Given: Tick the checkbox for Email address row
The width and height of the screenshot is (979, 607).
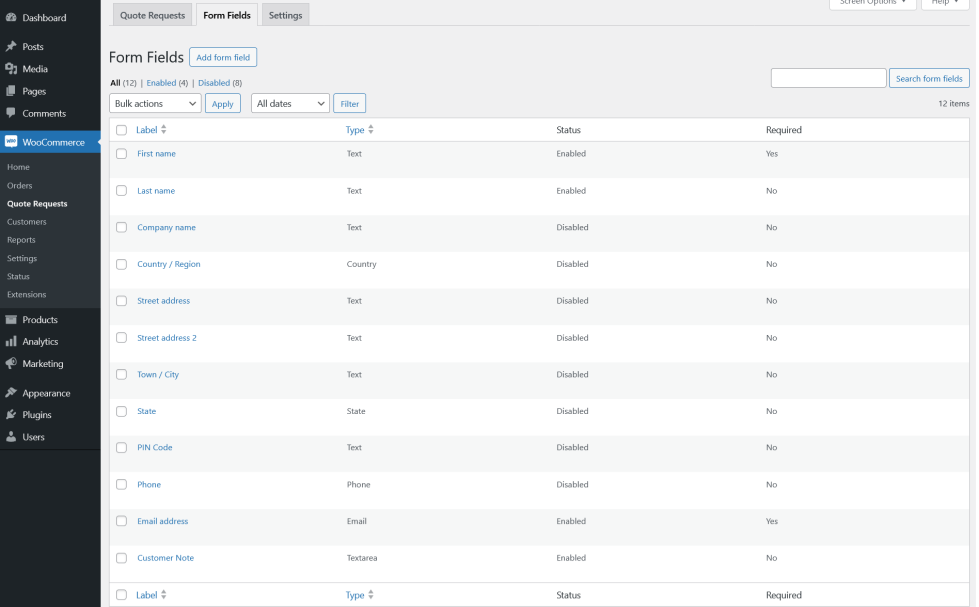Looking at the screenshot, I should [122, 521].
